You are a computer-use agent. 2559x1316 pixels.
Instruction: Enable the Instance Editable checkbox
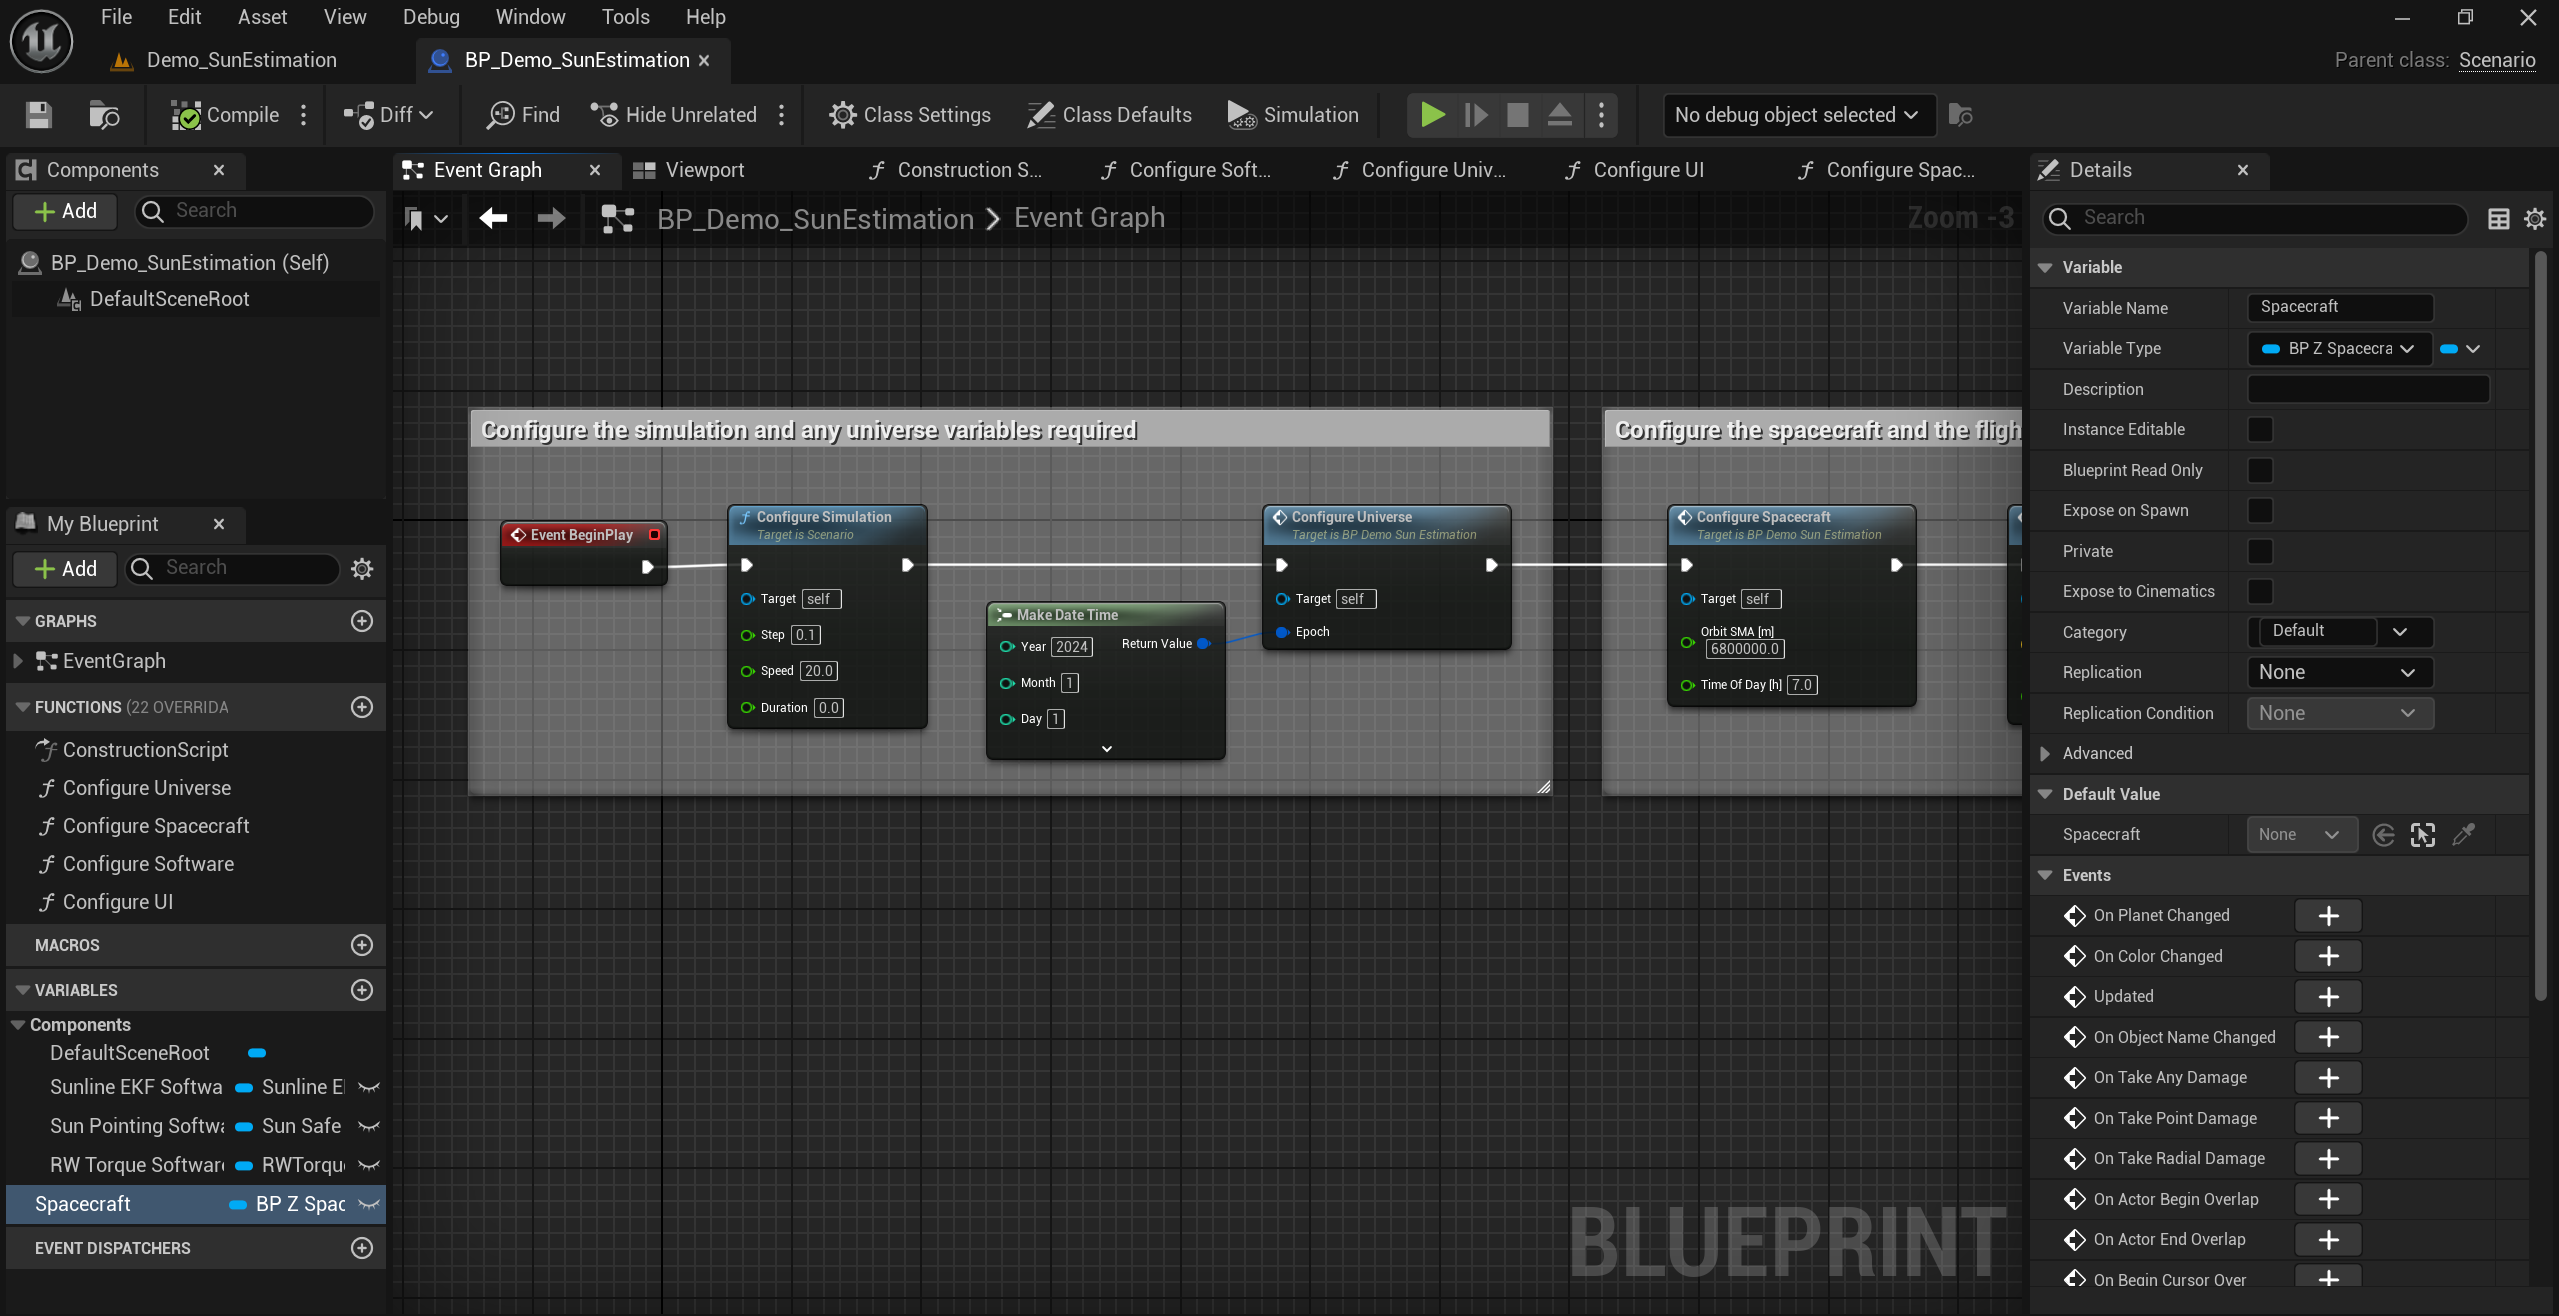(x=2260, y=429)
